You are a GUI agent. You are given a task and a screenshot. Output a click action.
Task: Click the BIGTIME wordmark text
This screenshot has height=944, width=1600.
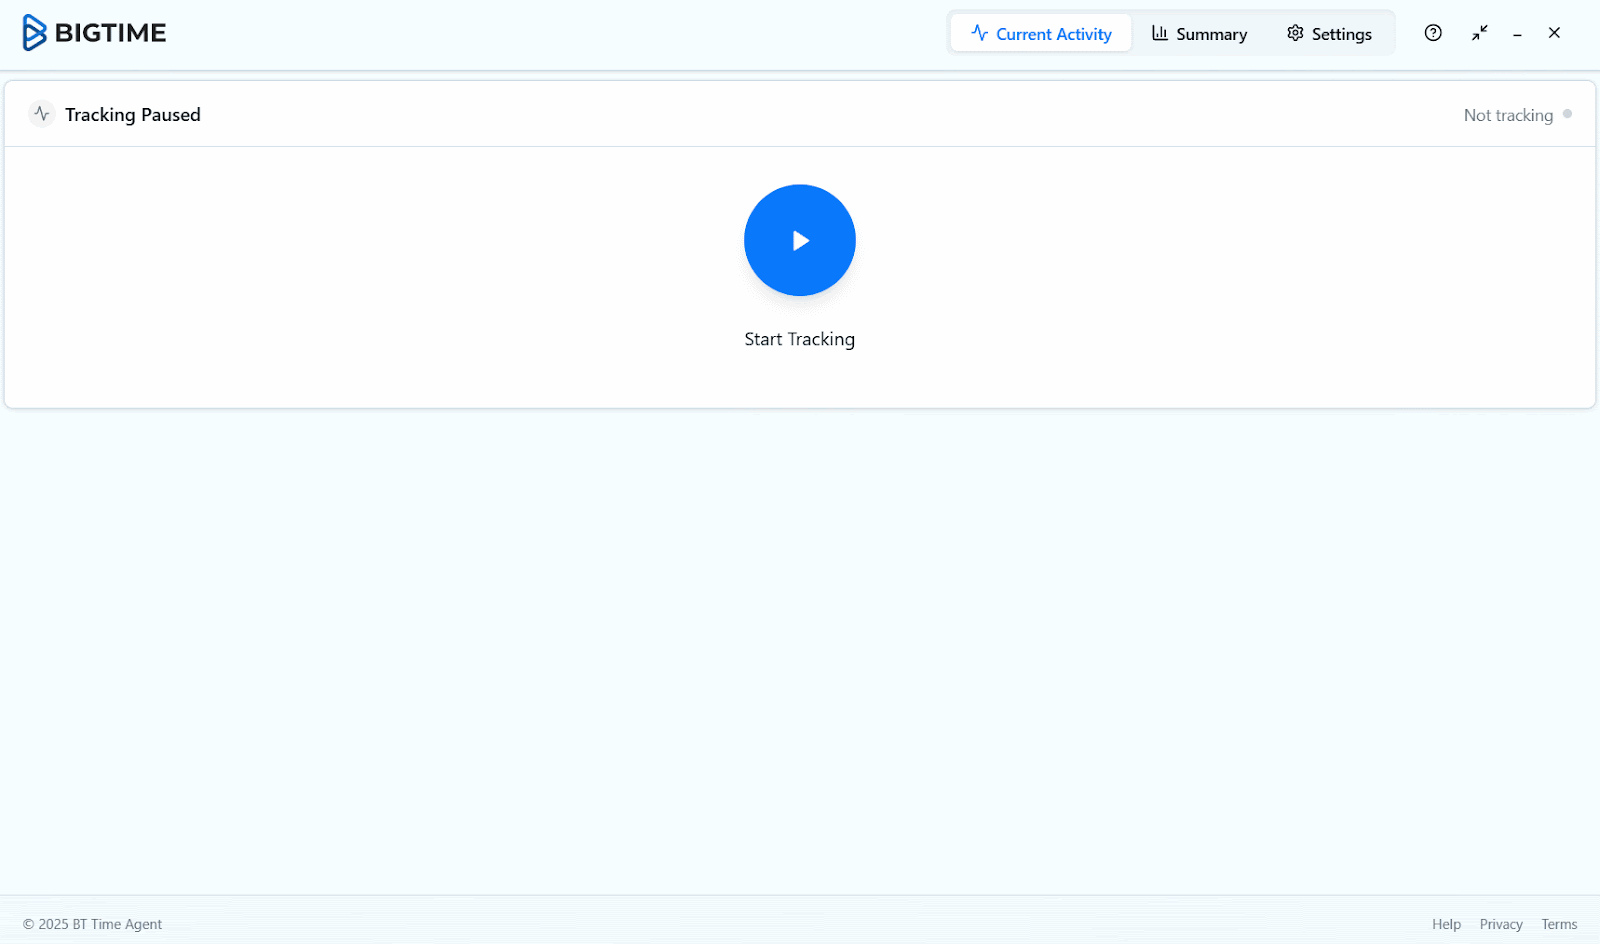point(112,31)
